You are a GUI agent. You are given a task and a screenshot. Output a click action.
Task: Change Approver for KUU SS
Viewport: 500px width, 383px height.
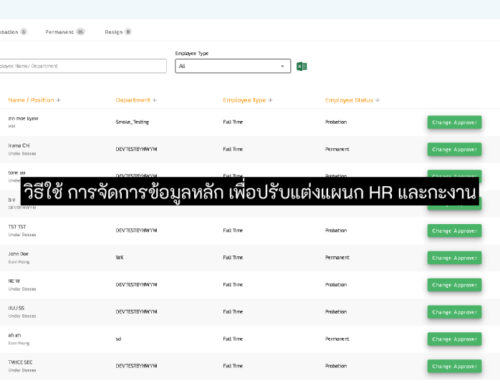point(454,312)
